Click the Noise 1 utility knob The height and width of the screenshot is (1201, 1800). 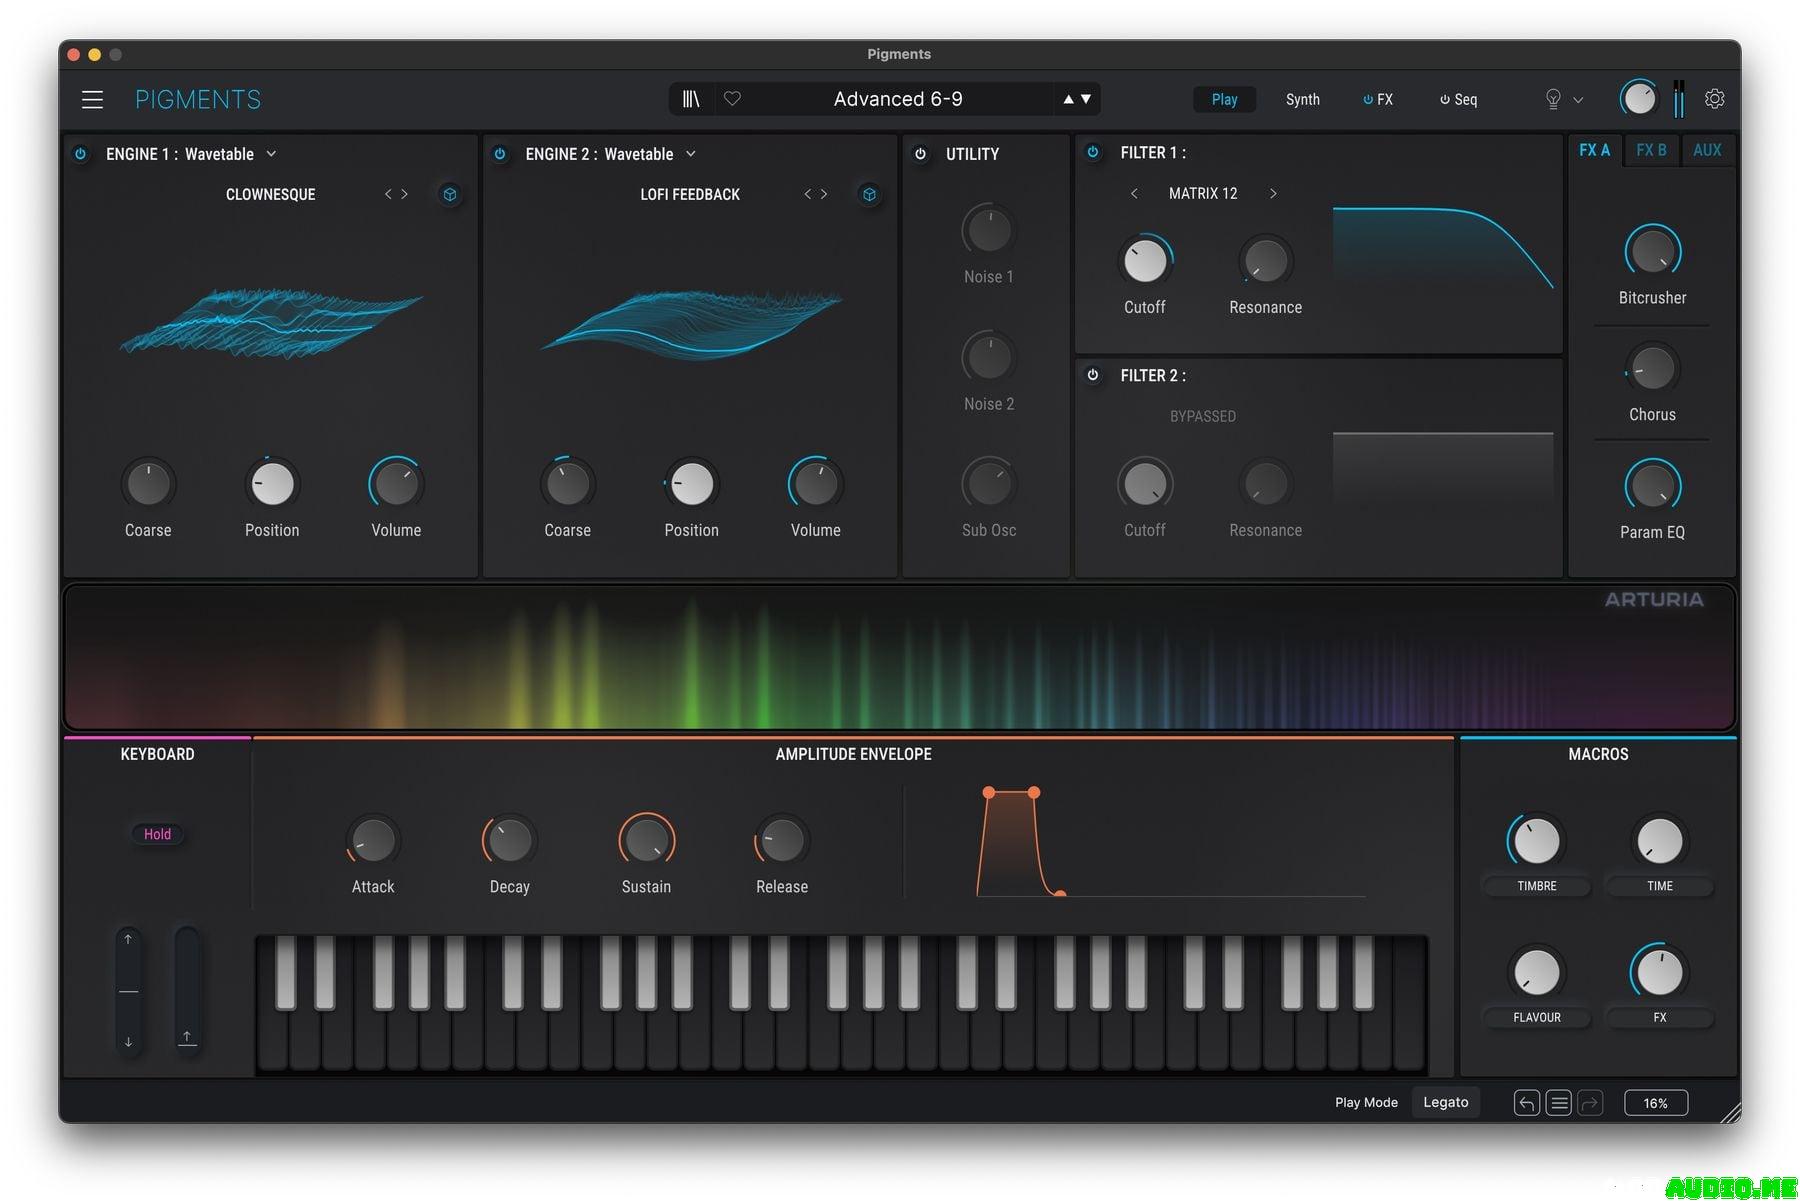point(989,230)
